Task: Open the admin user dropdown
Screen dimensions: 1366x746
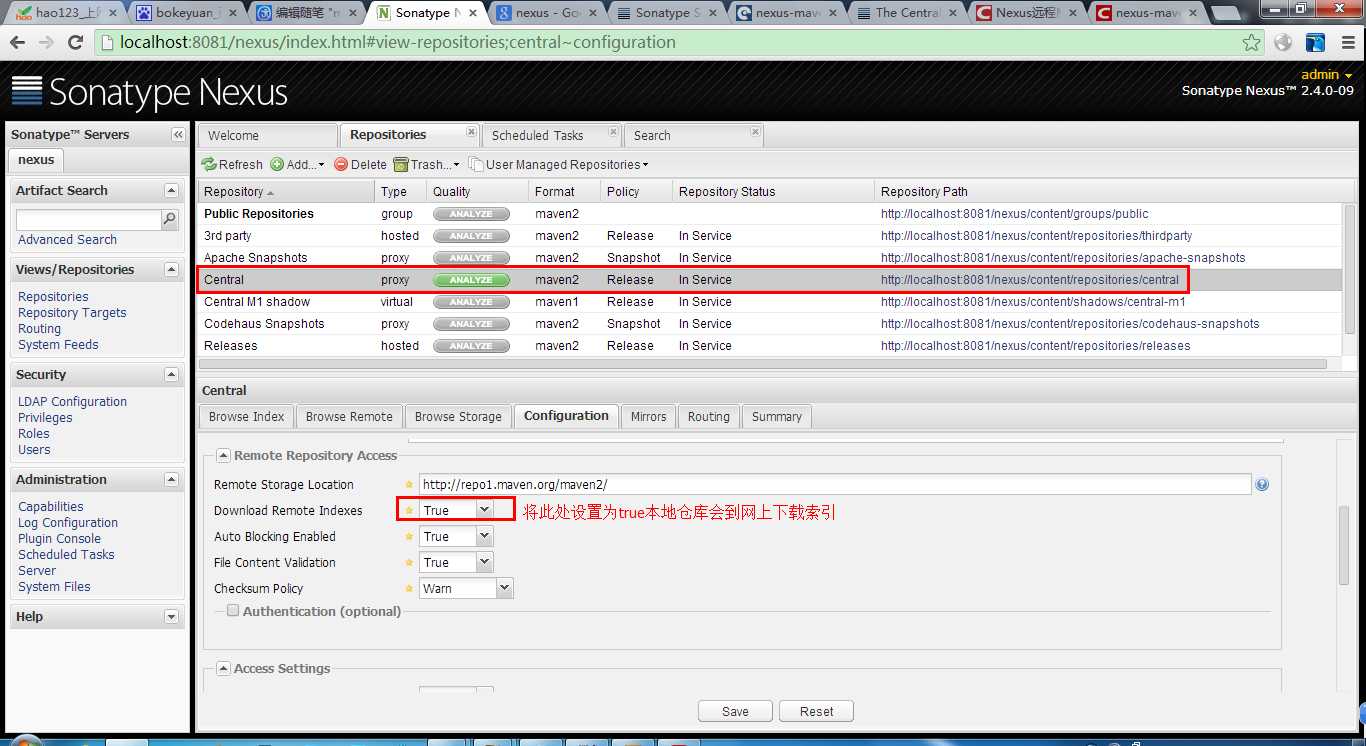Action: click(x=1327, y=75)
